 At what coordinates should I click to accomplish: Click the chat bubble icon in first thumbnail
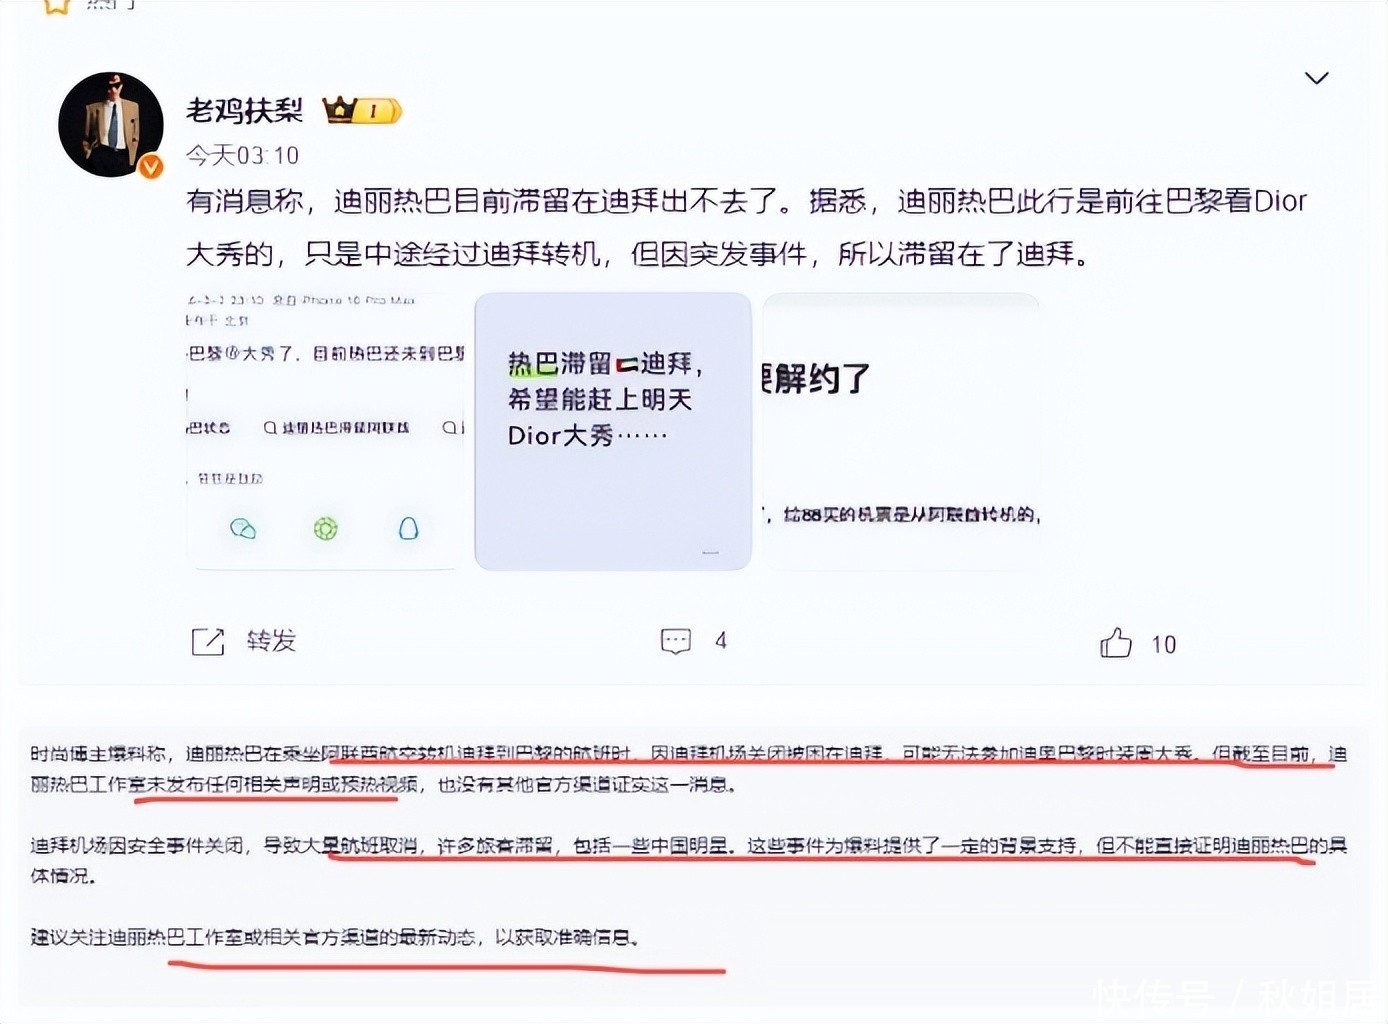click(x=243, y=528)
